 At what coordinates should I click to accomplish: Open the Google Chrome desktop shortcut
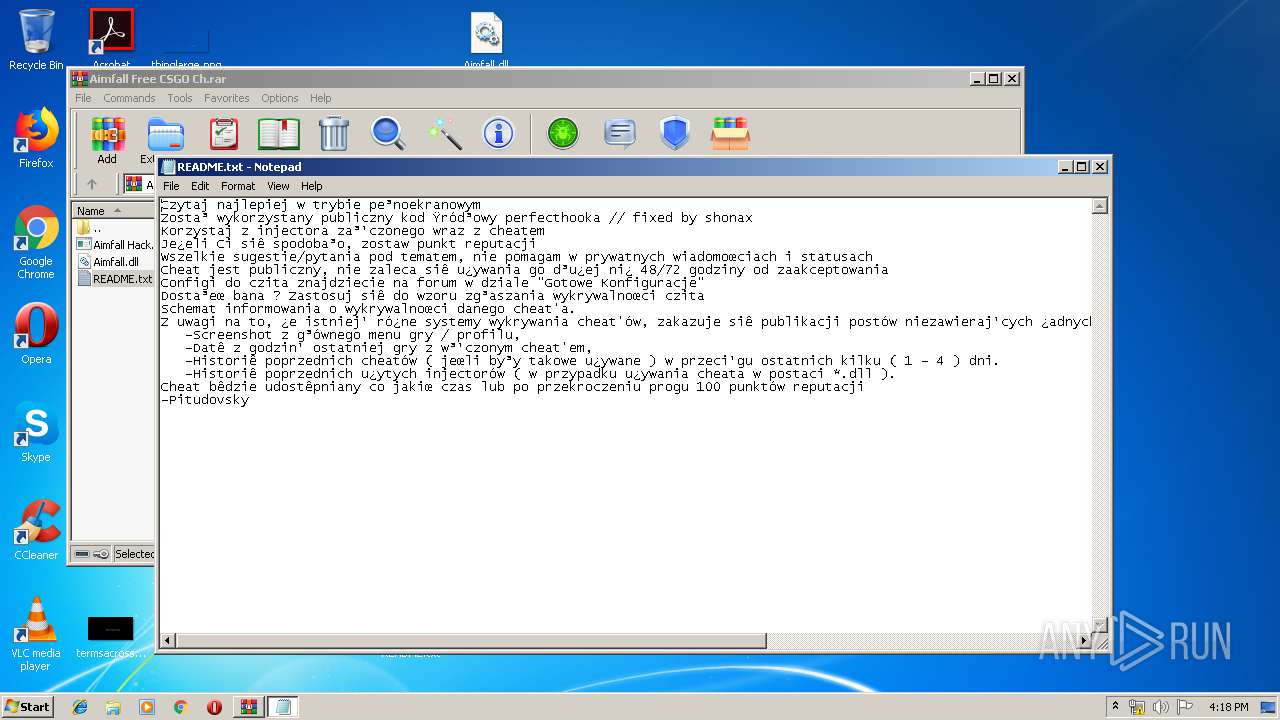(36, 243)
